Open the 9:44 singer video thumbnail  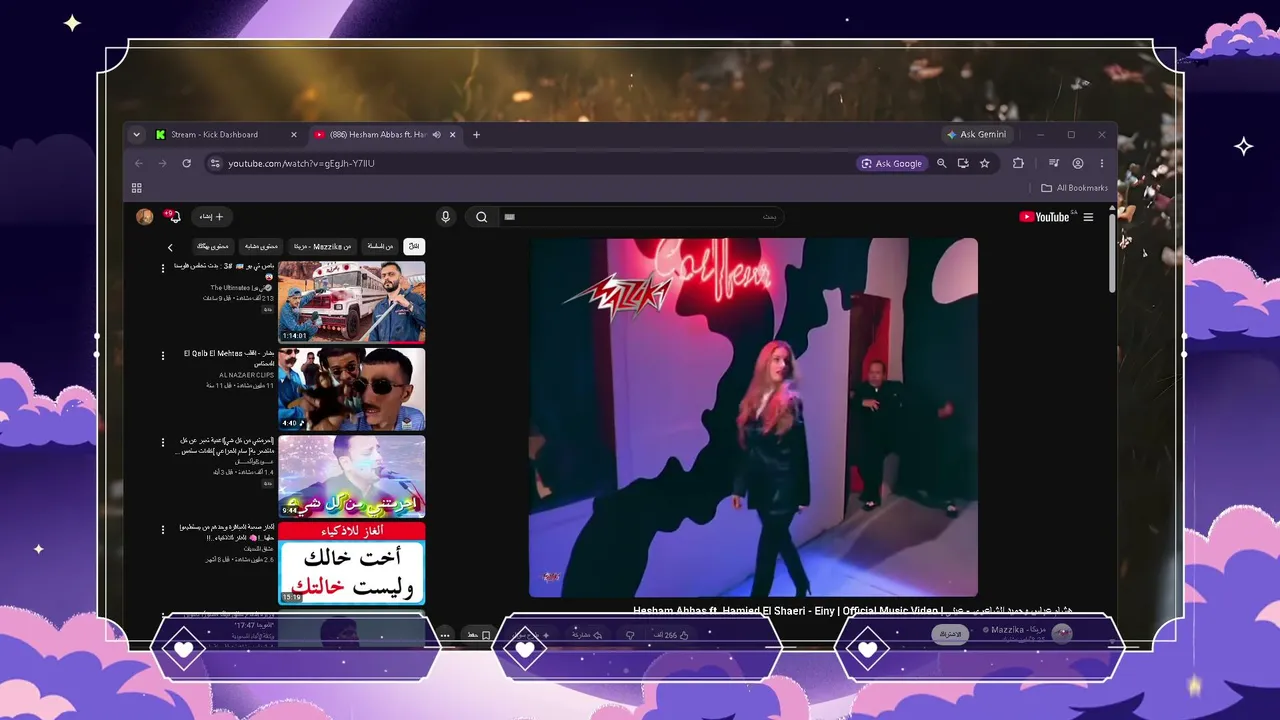click(352, 476)
